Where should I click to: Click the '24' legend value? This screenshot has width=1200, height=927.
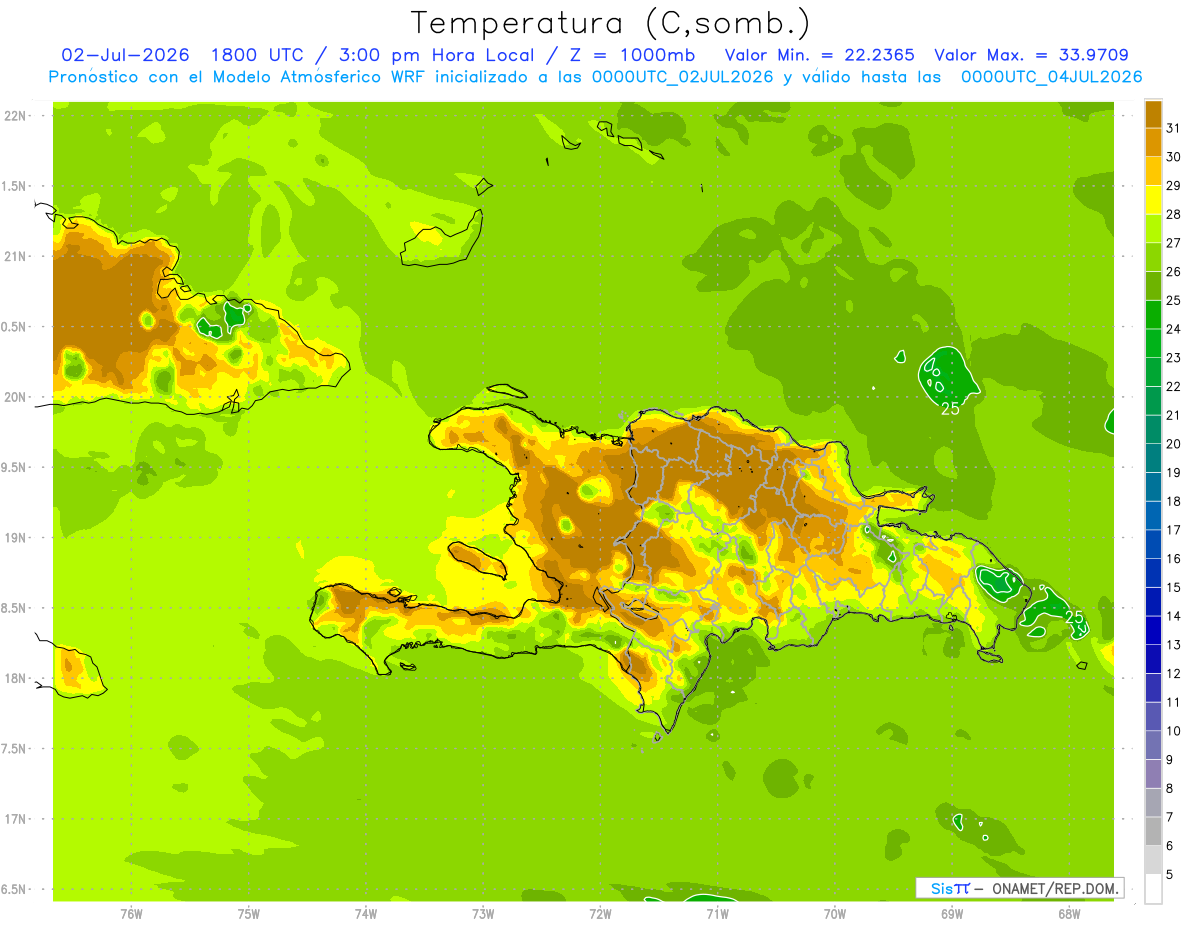point(1174,329)
